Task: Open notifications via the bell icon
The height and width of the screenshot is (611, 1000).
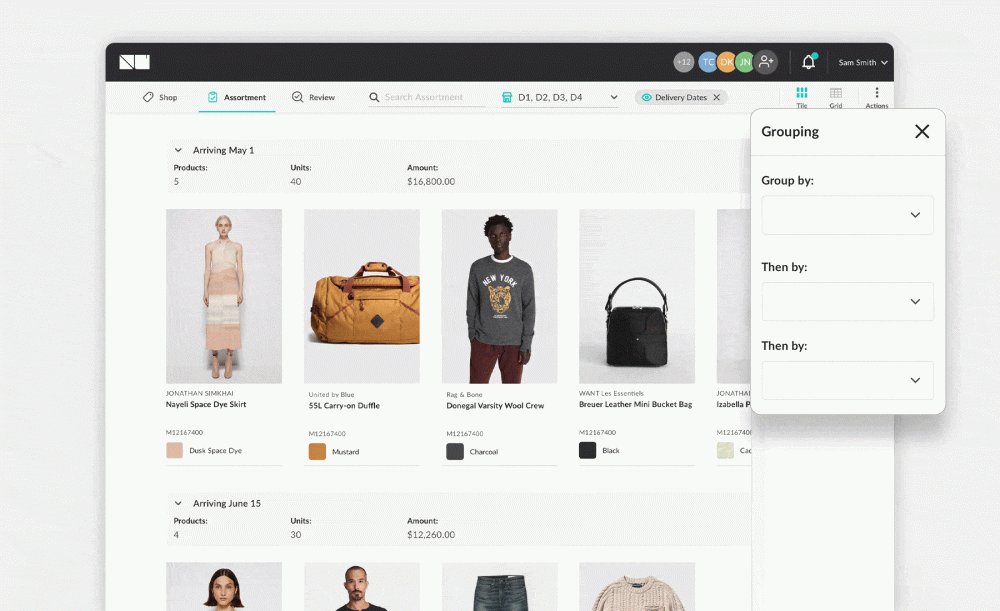Action: click(808, 61)
